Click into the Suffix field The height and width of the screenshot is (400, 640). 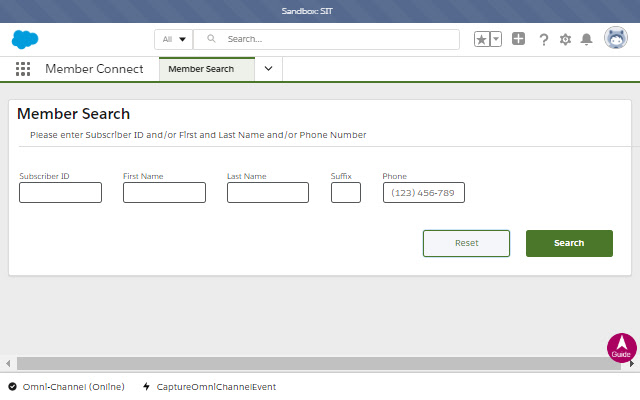click(346, 192)
